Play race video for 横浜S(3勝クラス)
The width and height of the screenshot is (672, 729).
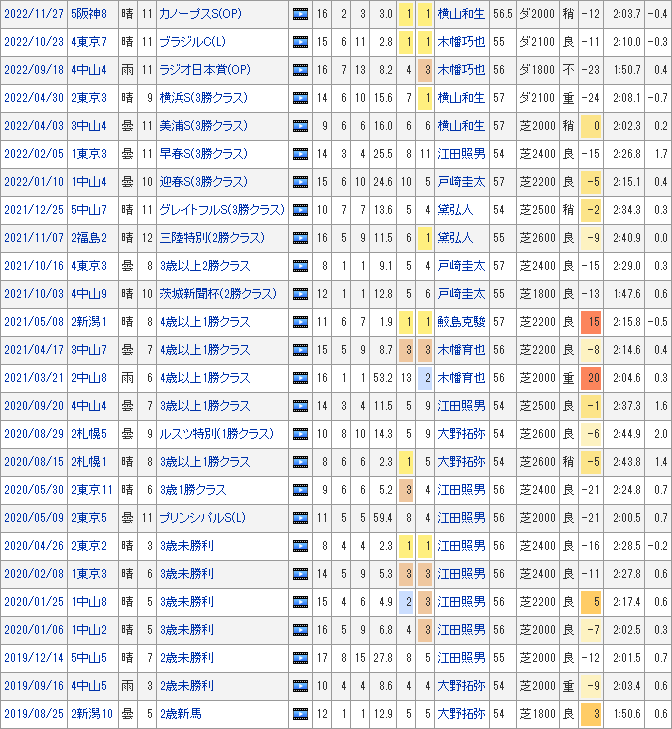(300, 98)
